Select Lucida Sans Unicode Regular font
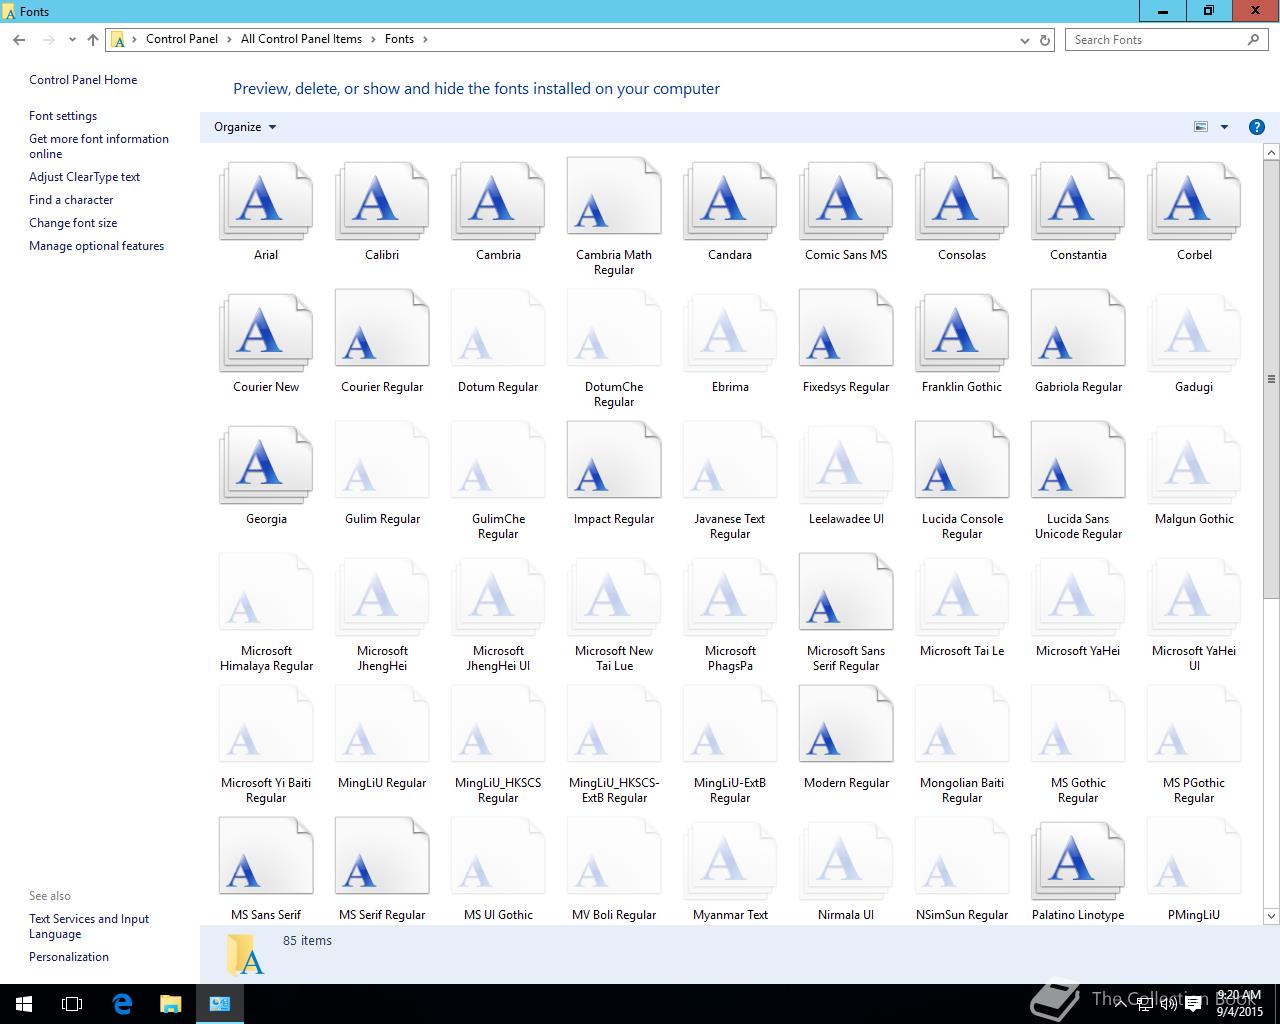This screenshot has height=1024, width=1280. click(1078, 460)
